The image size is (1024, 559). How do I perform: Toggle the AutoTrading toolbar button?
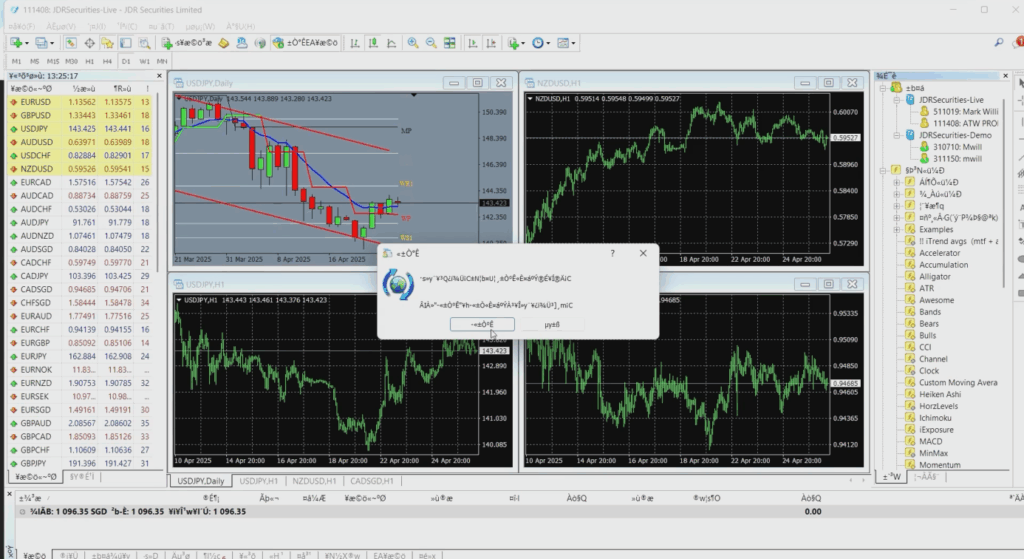pos(306,43)
